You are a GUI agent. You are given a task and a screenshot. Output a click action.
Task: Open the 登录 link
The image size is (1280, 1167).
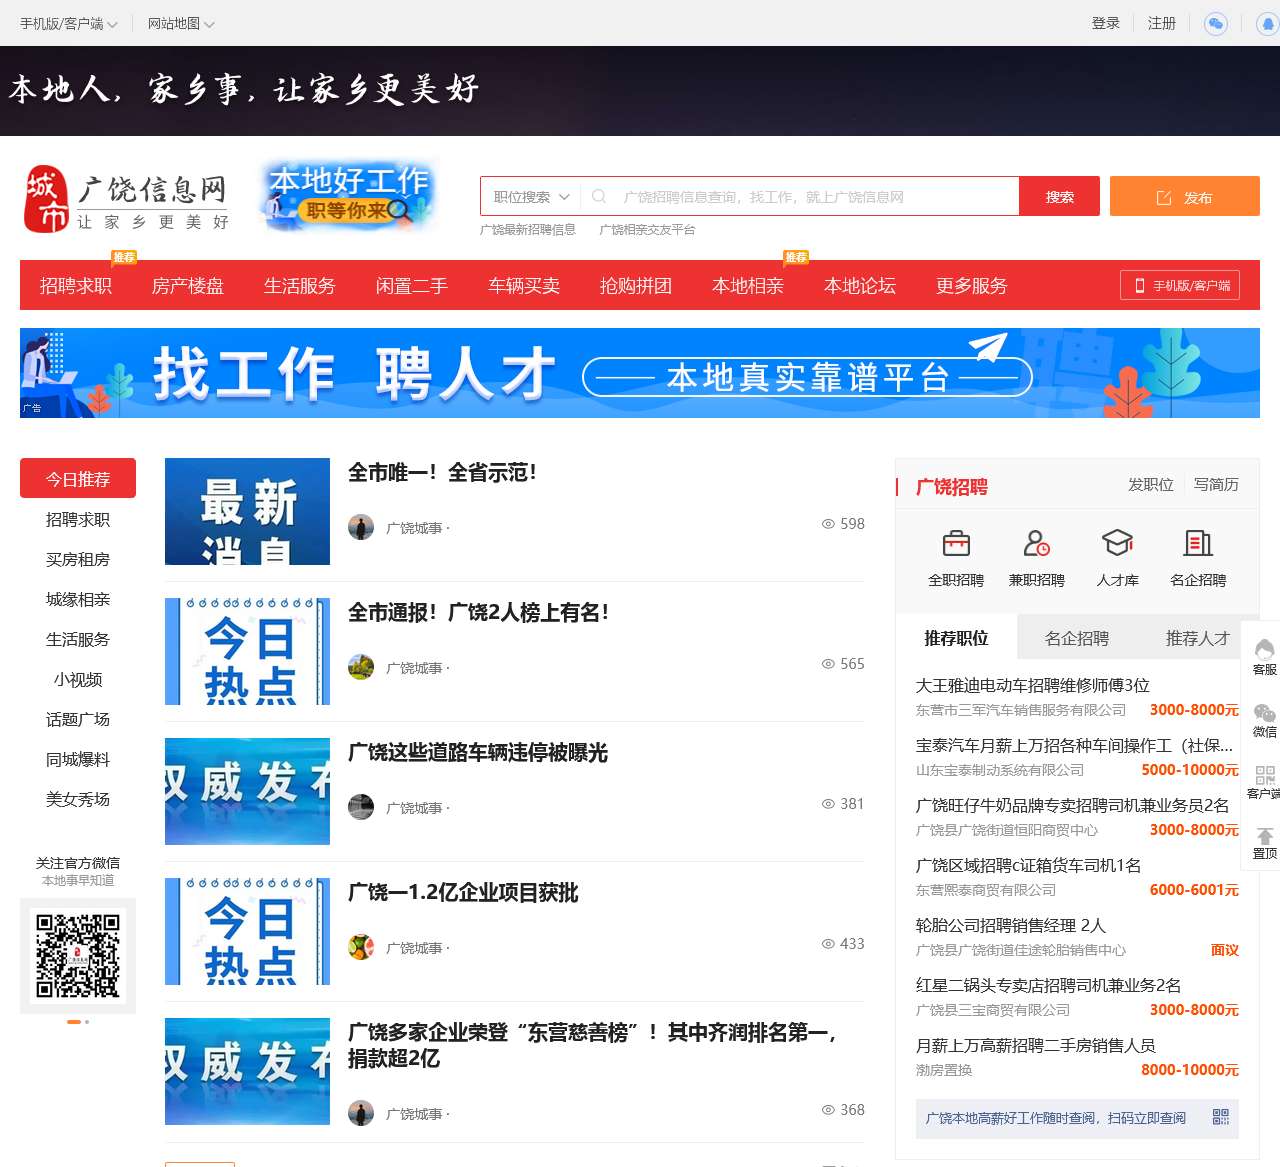1105,23
